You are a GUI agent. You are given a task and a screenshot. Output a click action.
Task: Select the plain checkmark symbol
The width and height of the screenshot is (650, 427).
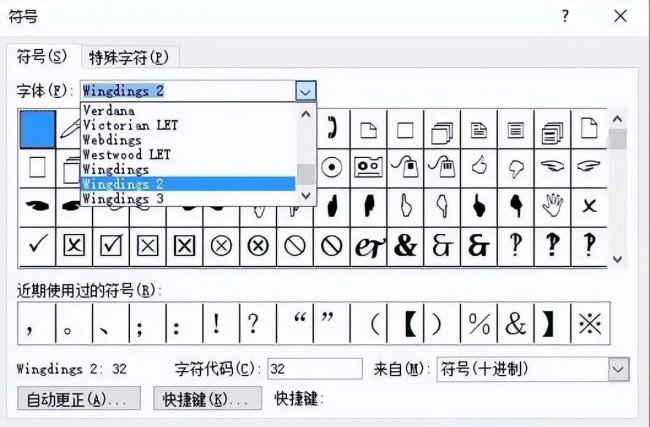pyautogui.click(x=37, y=246)
